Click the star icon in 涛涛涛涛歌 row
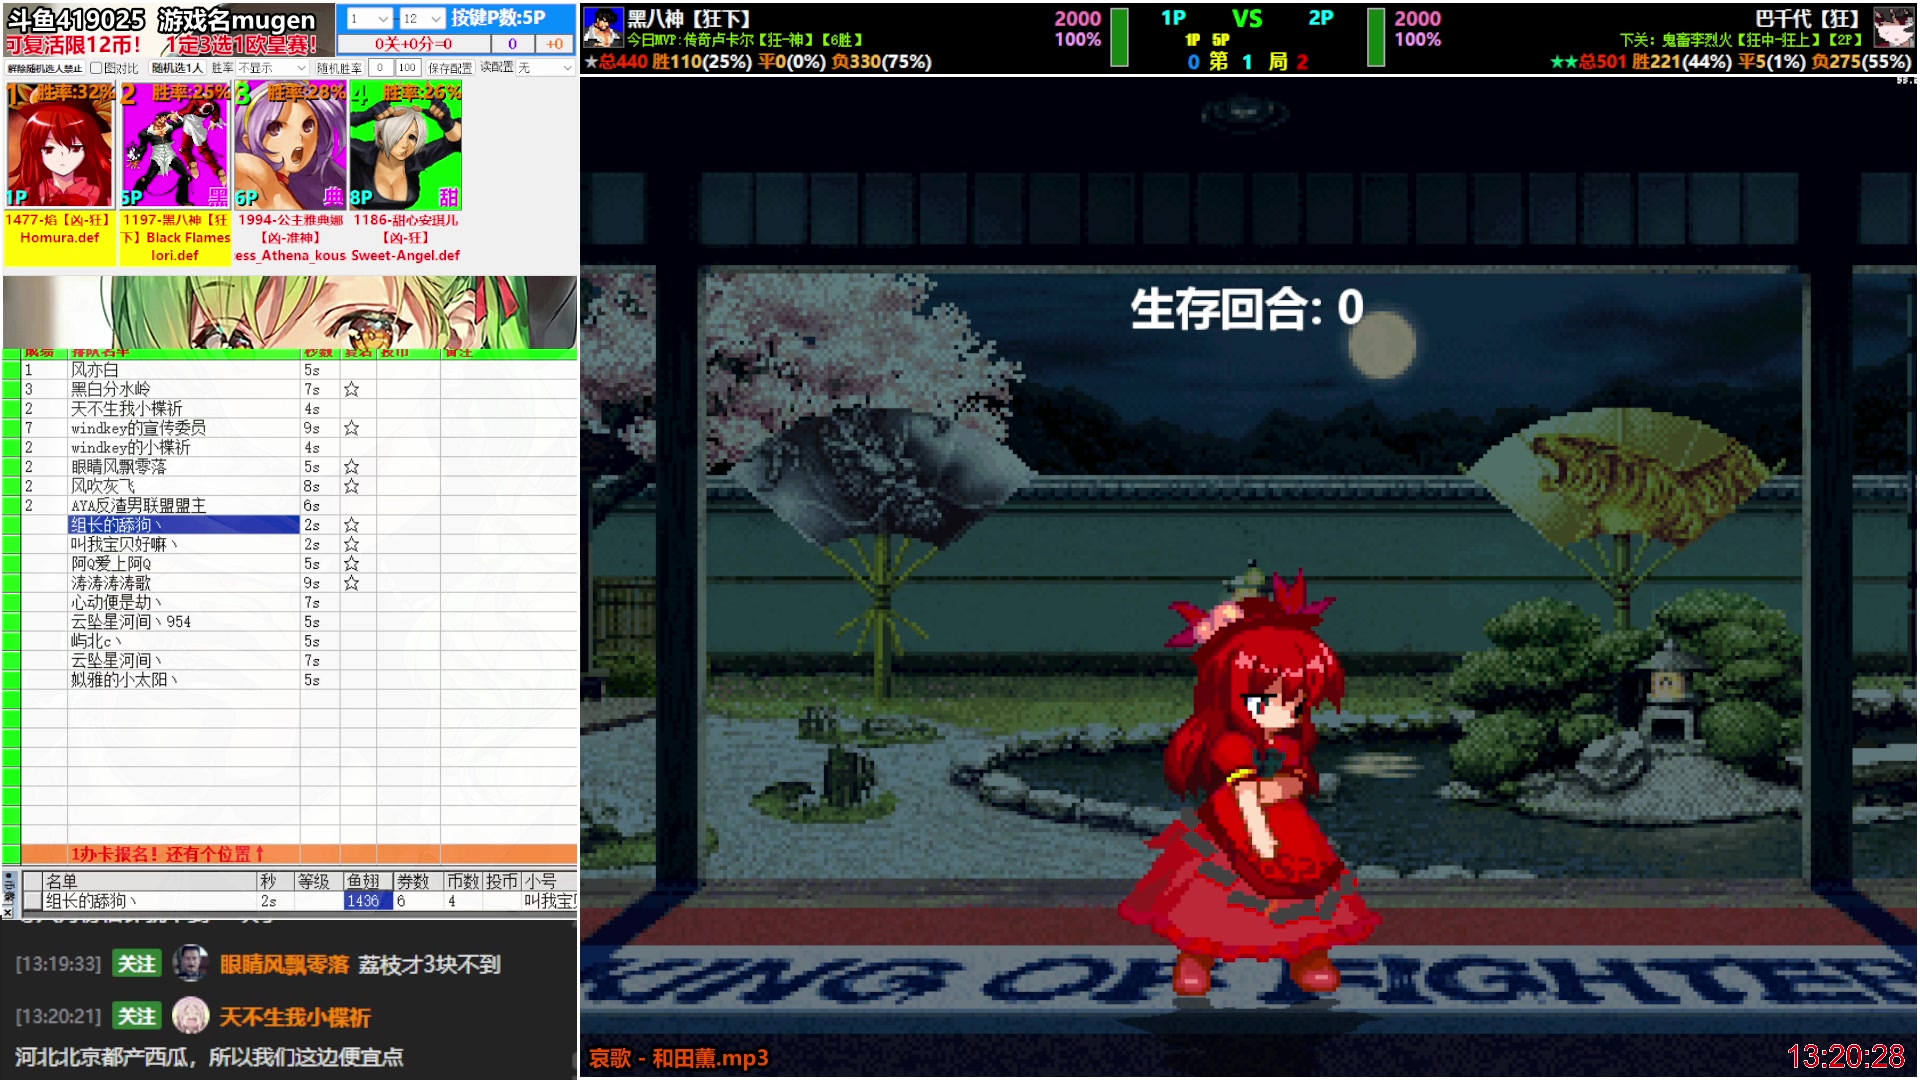1920x1080 pixels. tap(351, 583)
